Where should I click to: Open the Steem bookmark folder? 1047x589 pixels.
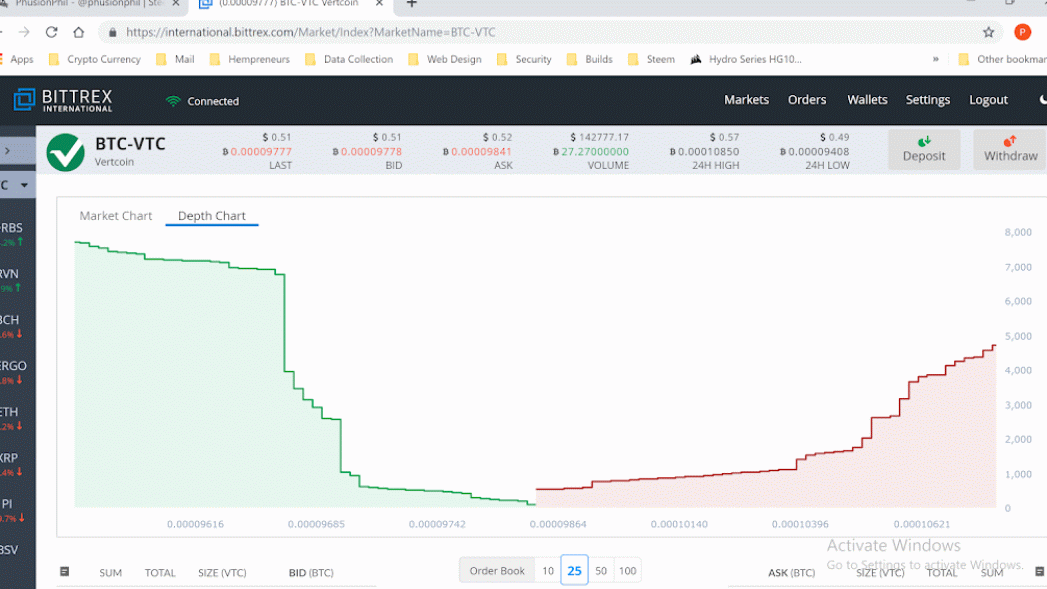(651, 59)
